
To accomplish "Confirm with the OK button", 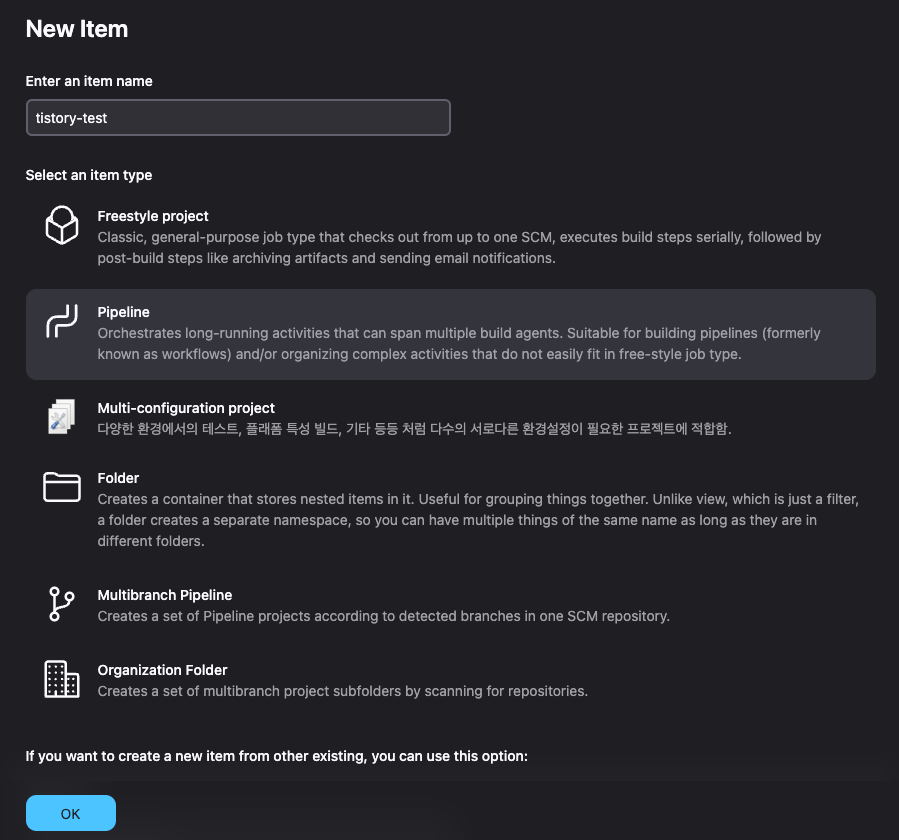I will pyautogui.click(x=71, y=813).
